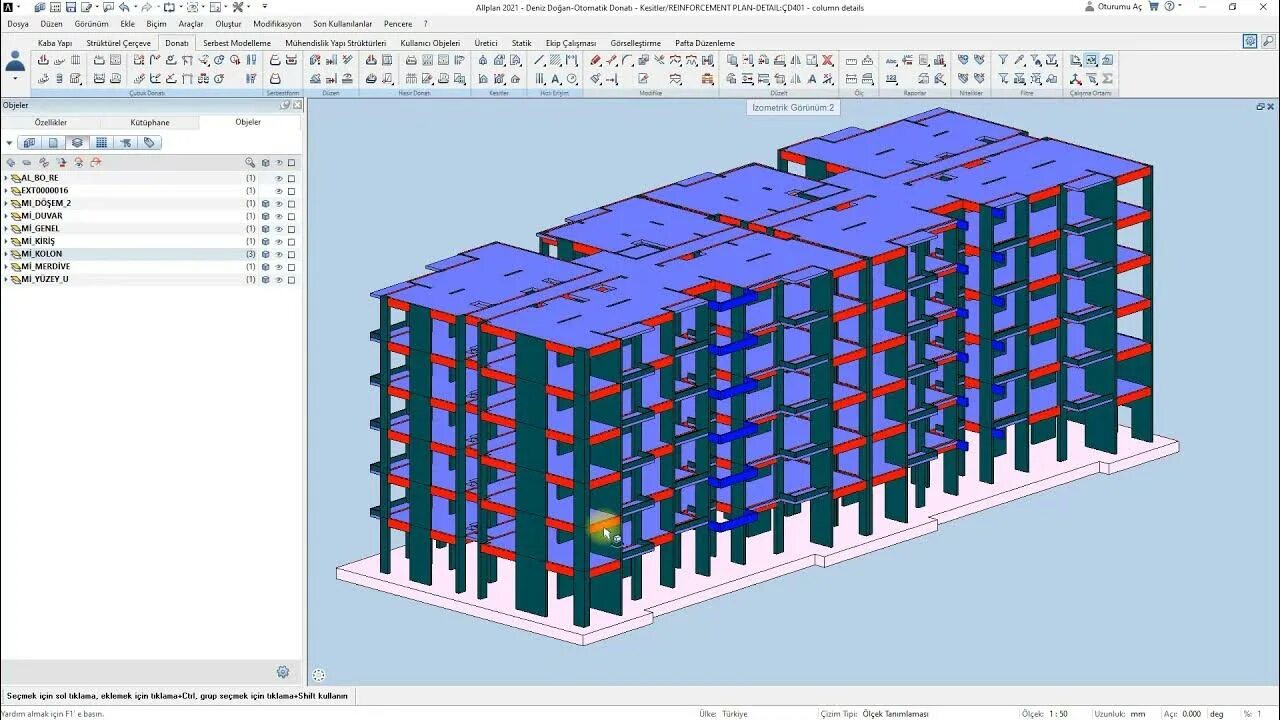This screenshot has height=720, width=1280.
Task: Expand the AL_BO_RE tree node
Action: (6, 178)
